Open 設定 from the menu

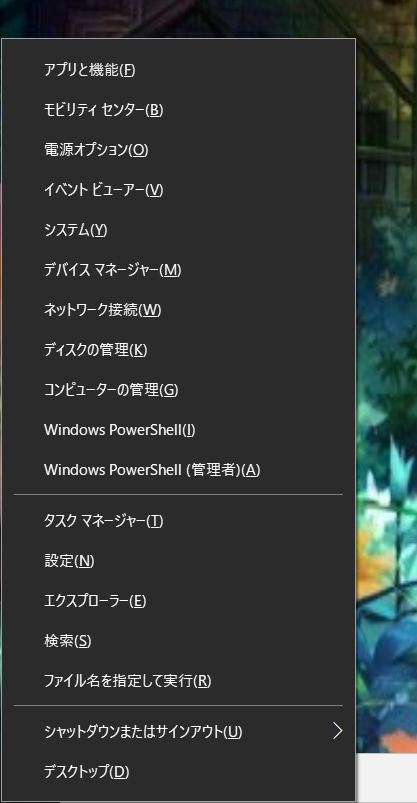tap(178, 561)
